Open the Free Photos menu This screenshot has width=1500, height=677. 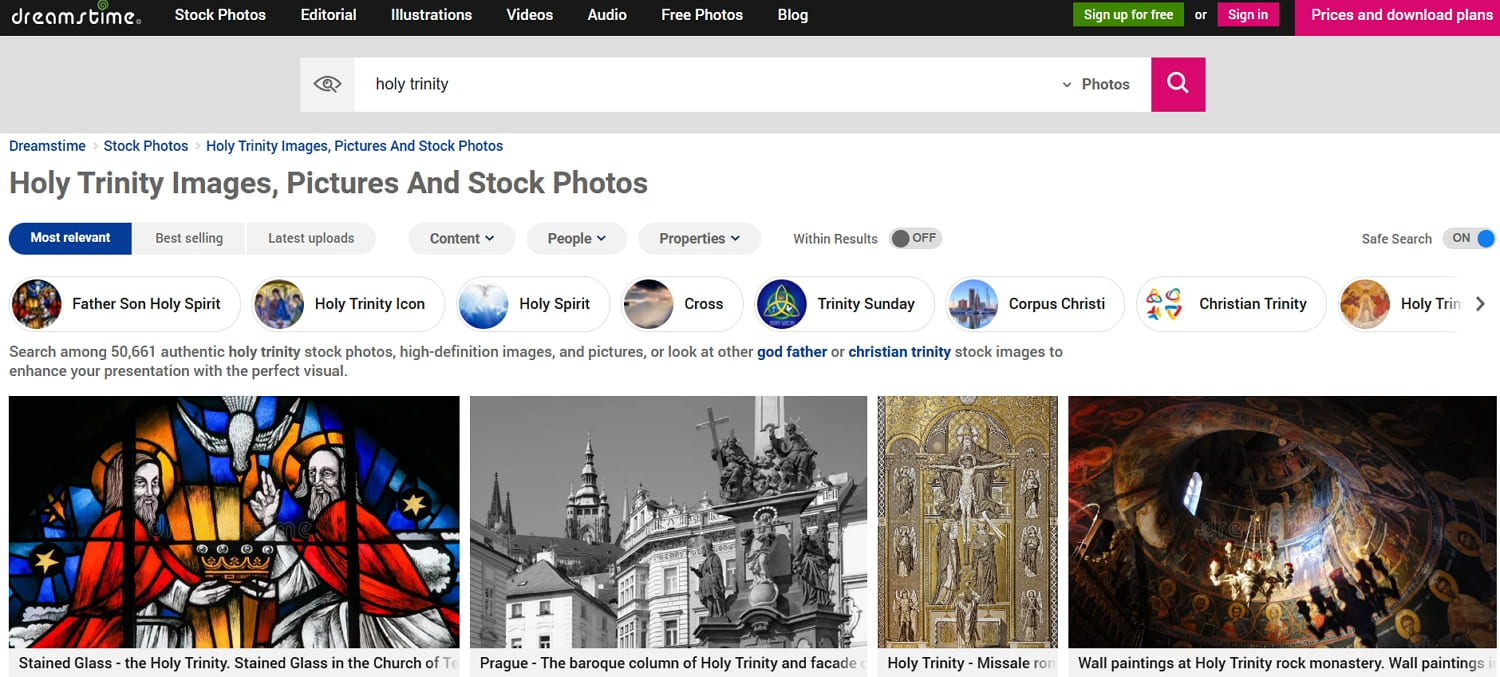click(702, 15)
